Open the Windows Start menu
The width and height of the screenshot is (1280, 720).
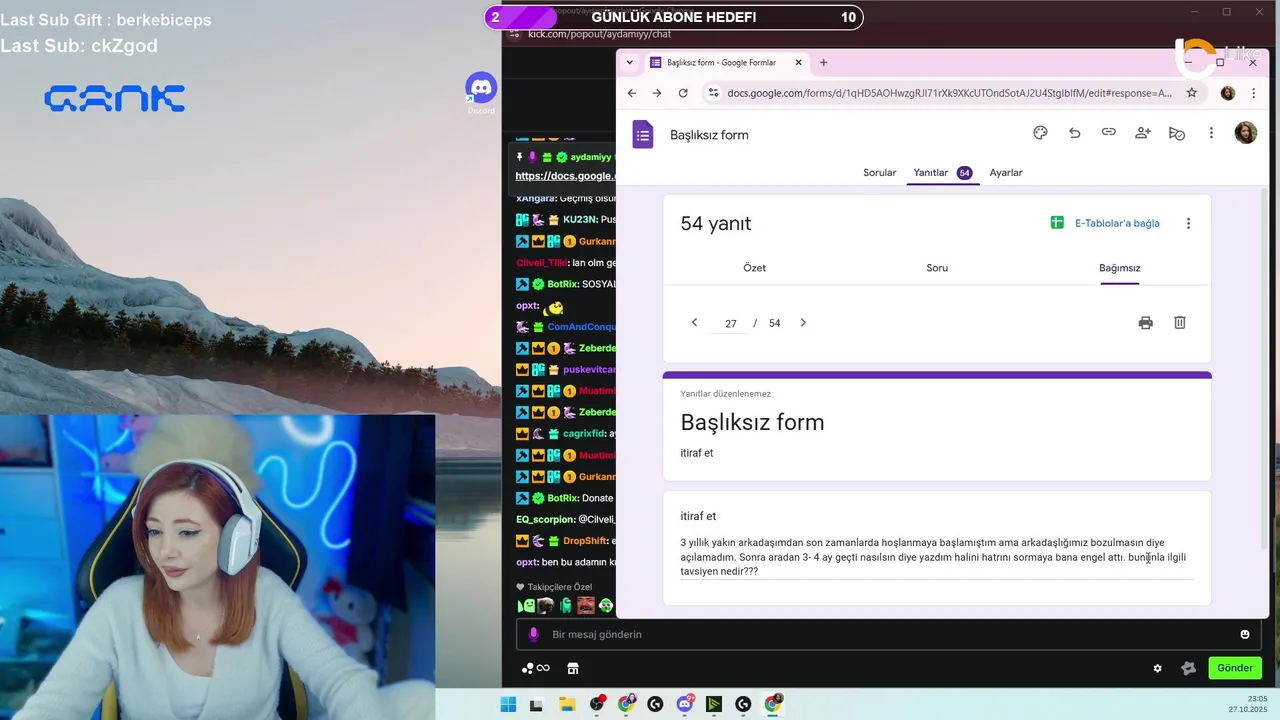(x=508, y=704)
